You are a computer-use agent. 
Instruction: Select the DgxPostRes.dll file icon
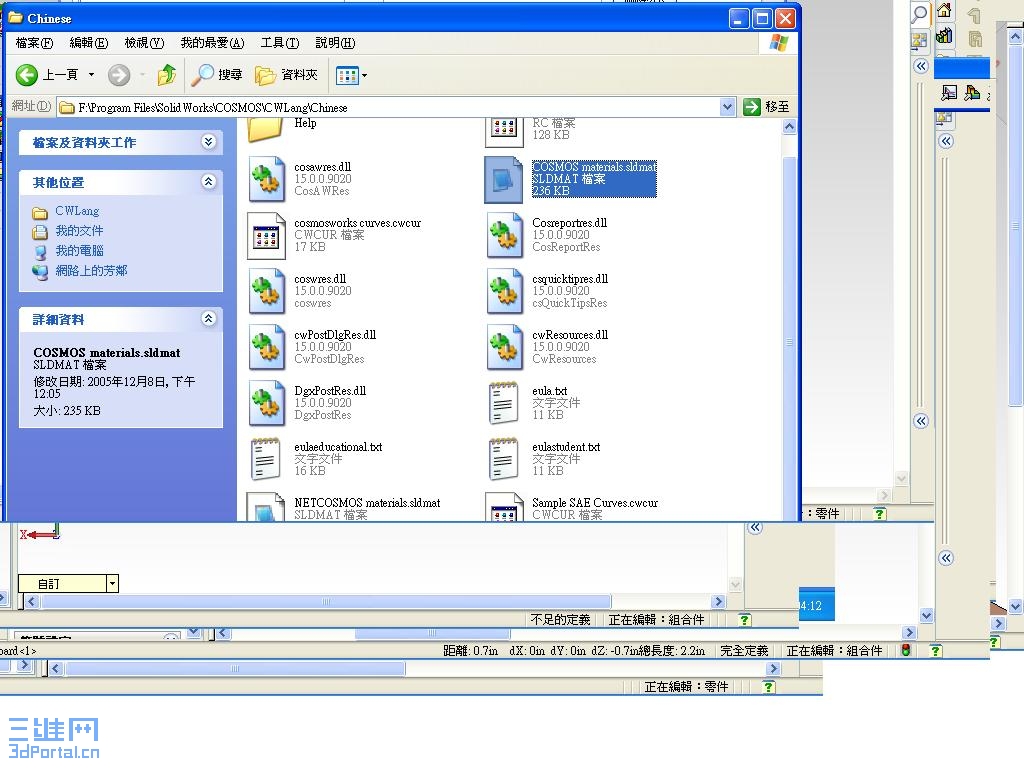[x=267, y=404]
